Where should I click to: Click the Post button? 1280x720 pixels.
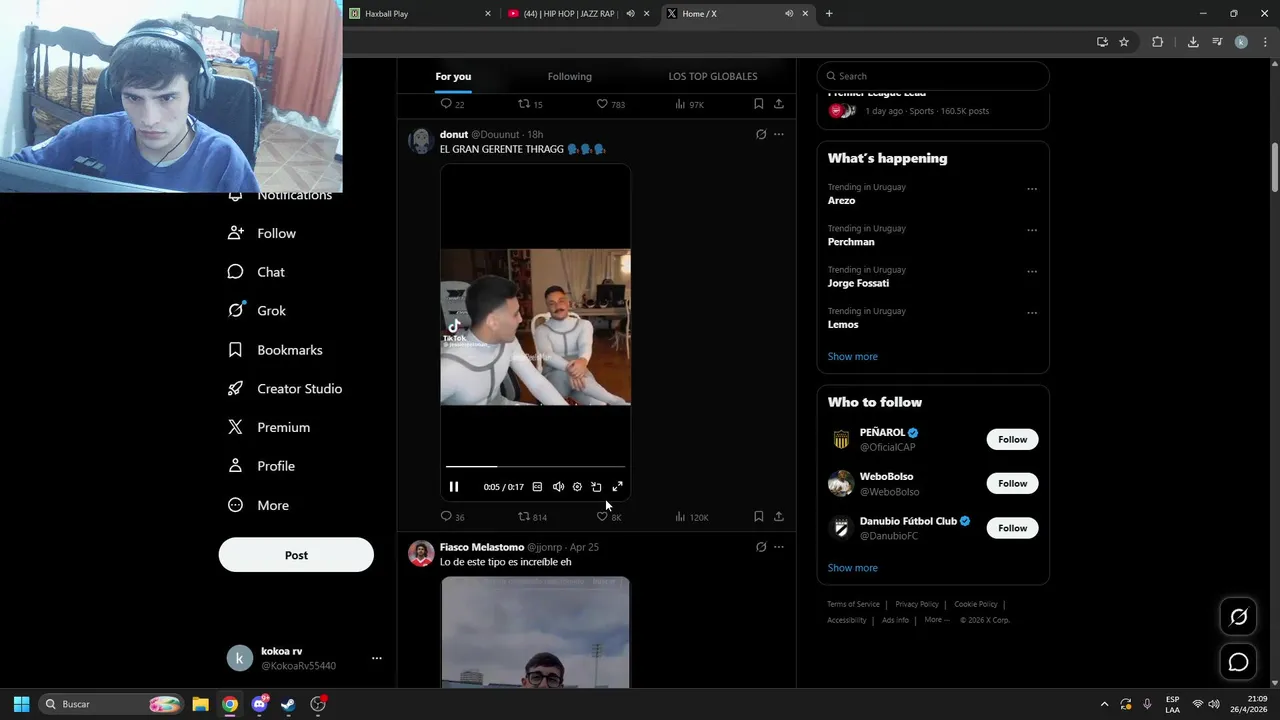coord(296,555)
